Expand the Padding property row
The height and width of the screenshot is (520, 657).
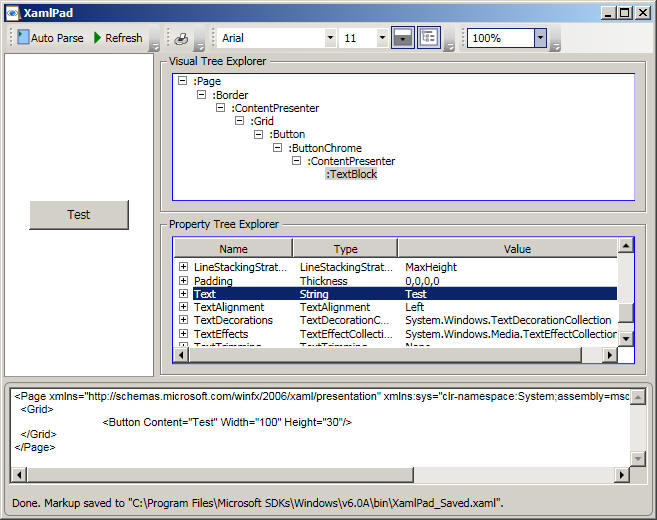pos(183,280)
